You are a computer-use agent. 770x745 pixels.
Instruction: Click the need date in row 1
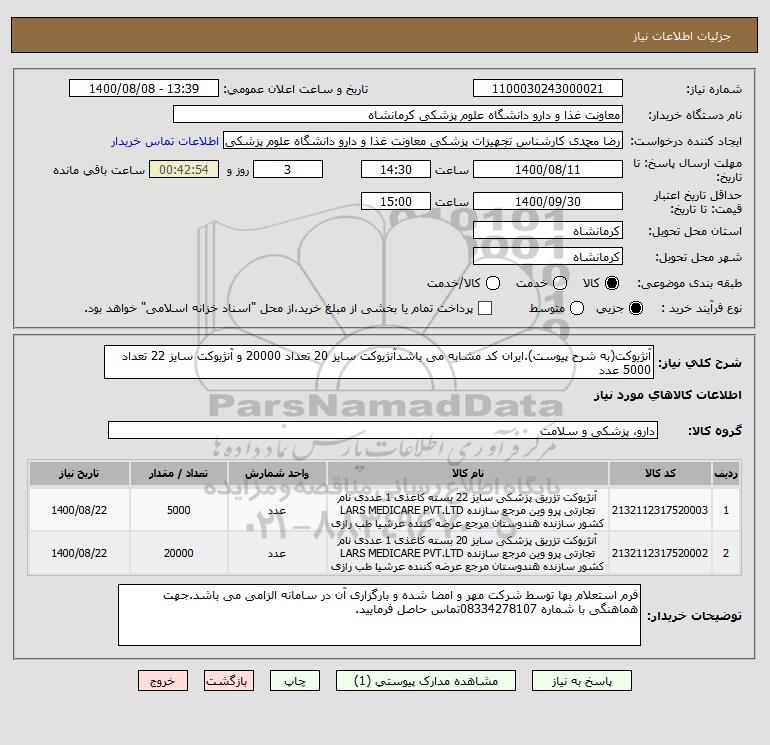(79, 510)
